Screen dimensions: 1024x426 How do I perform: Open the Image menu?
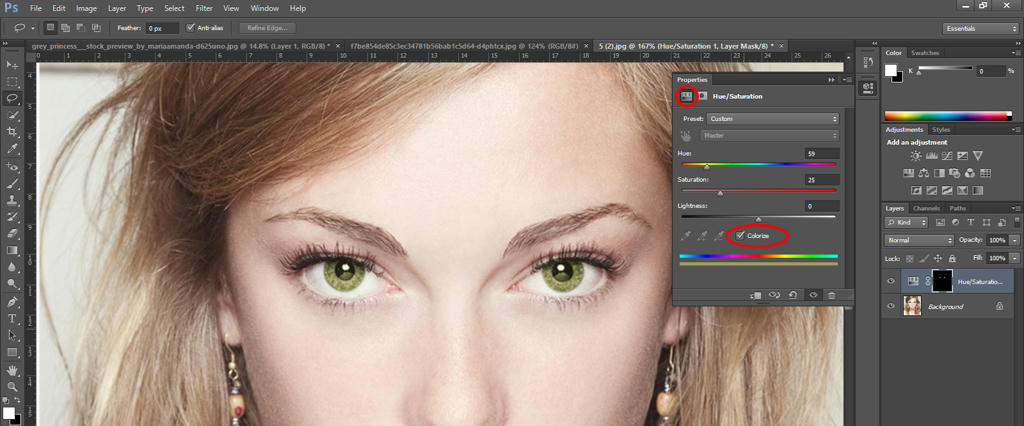coord(86,8)
